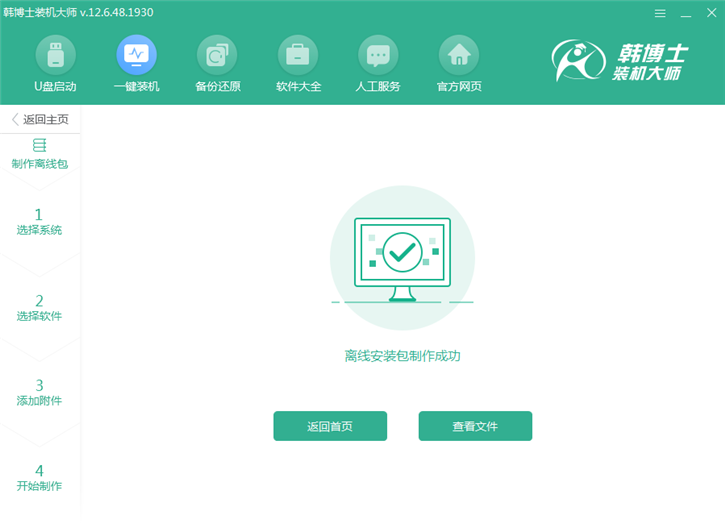The height and width of the screenshot is (523, 725).
Task: Open the hamburger menu in title bar
Action: 660,13
